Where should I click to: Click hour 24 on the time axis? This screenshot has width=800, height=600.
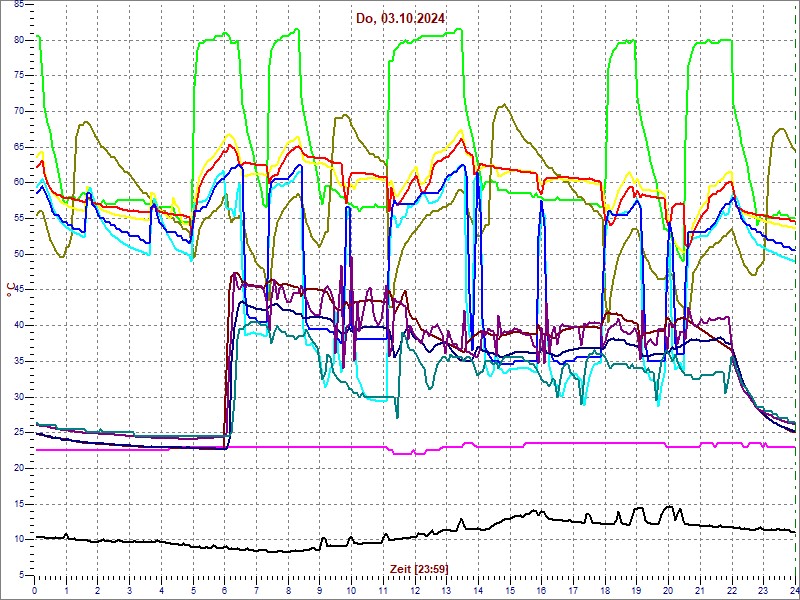pyautogui.click(x=794, y=590)
